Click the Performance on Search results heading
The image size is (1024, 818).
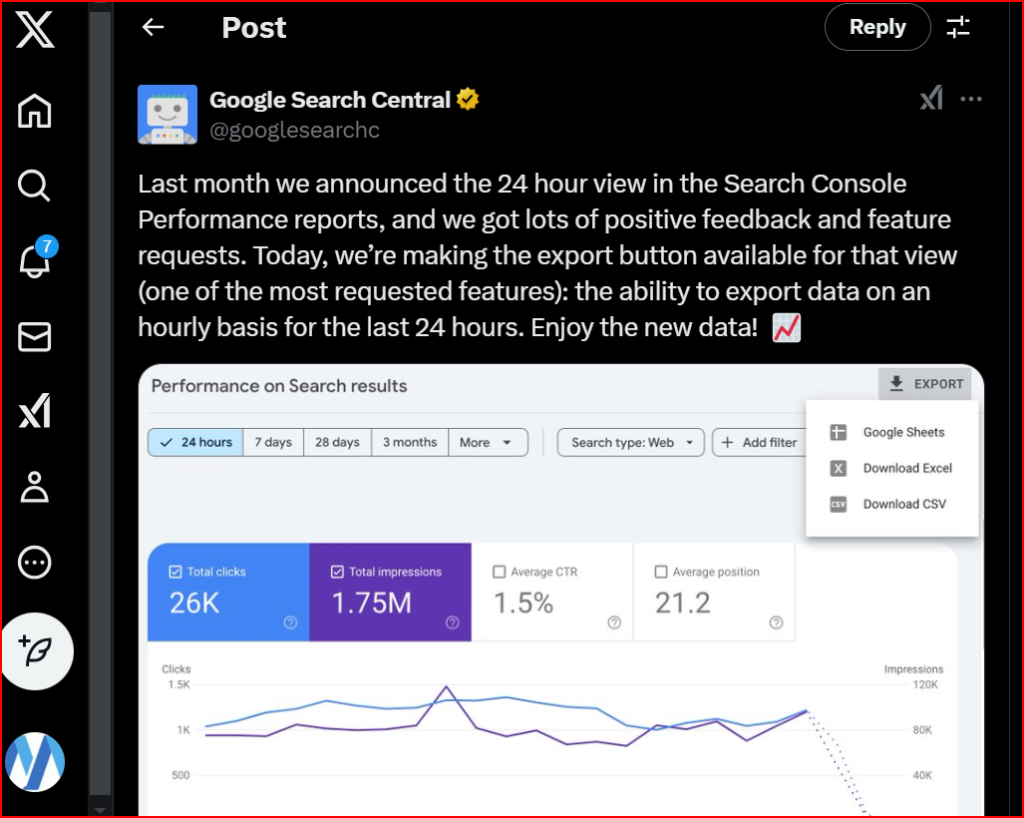click(x=280, y=386)
